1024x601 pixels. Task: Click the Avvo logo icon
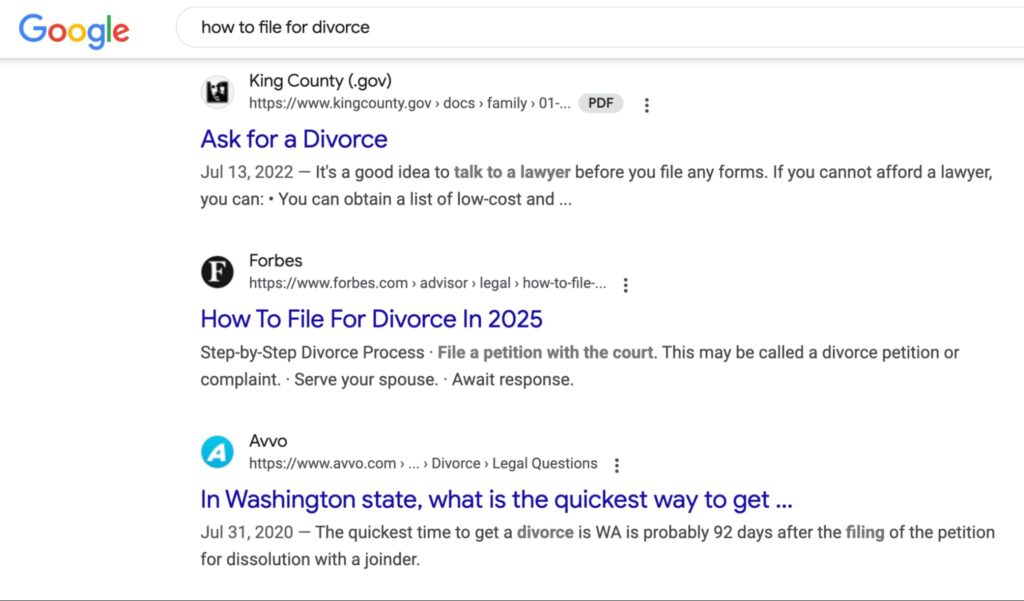click(217, 451)
